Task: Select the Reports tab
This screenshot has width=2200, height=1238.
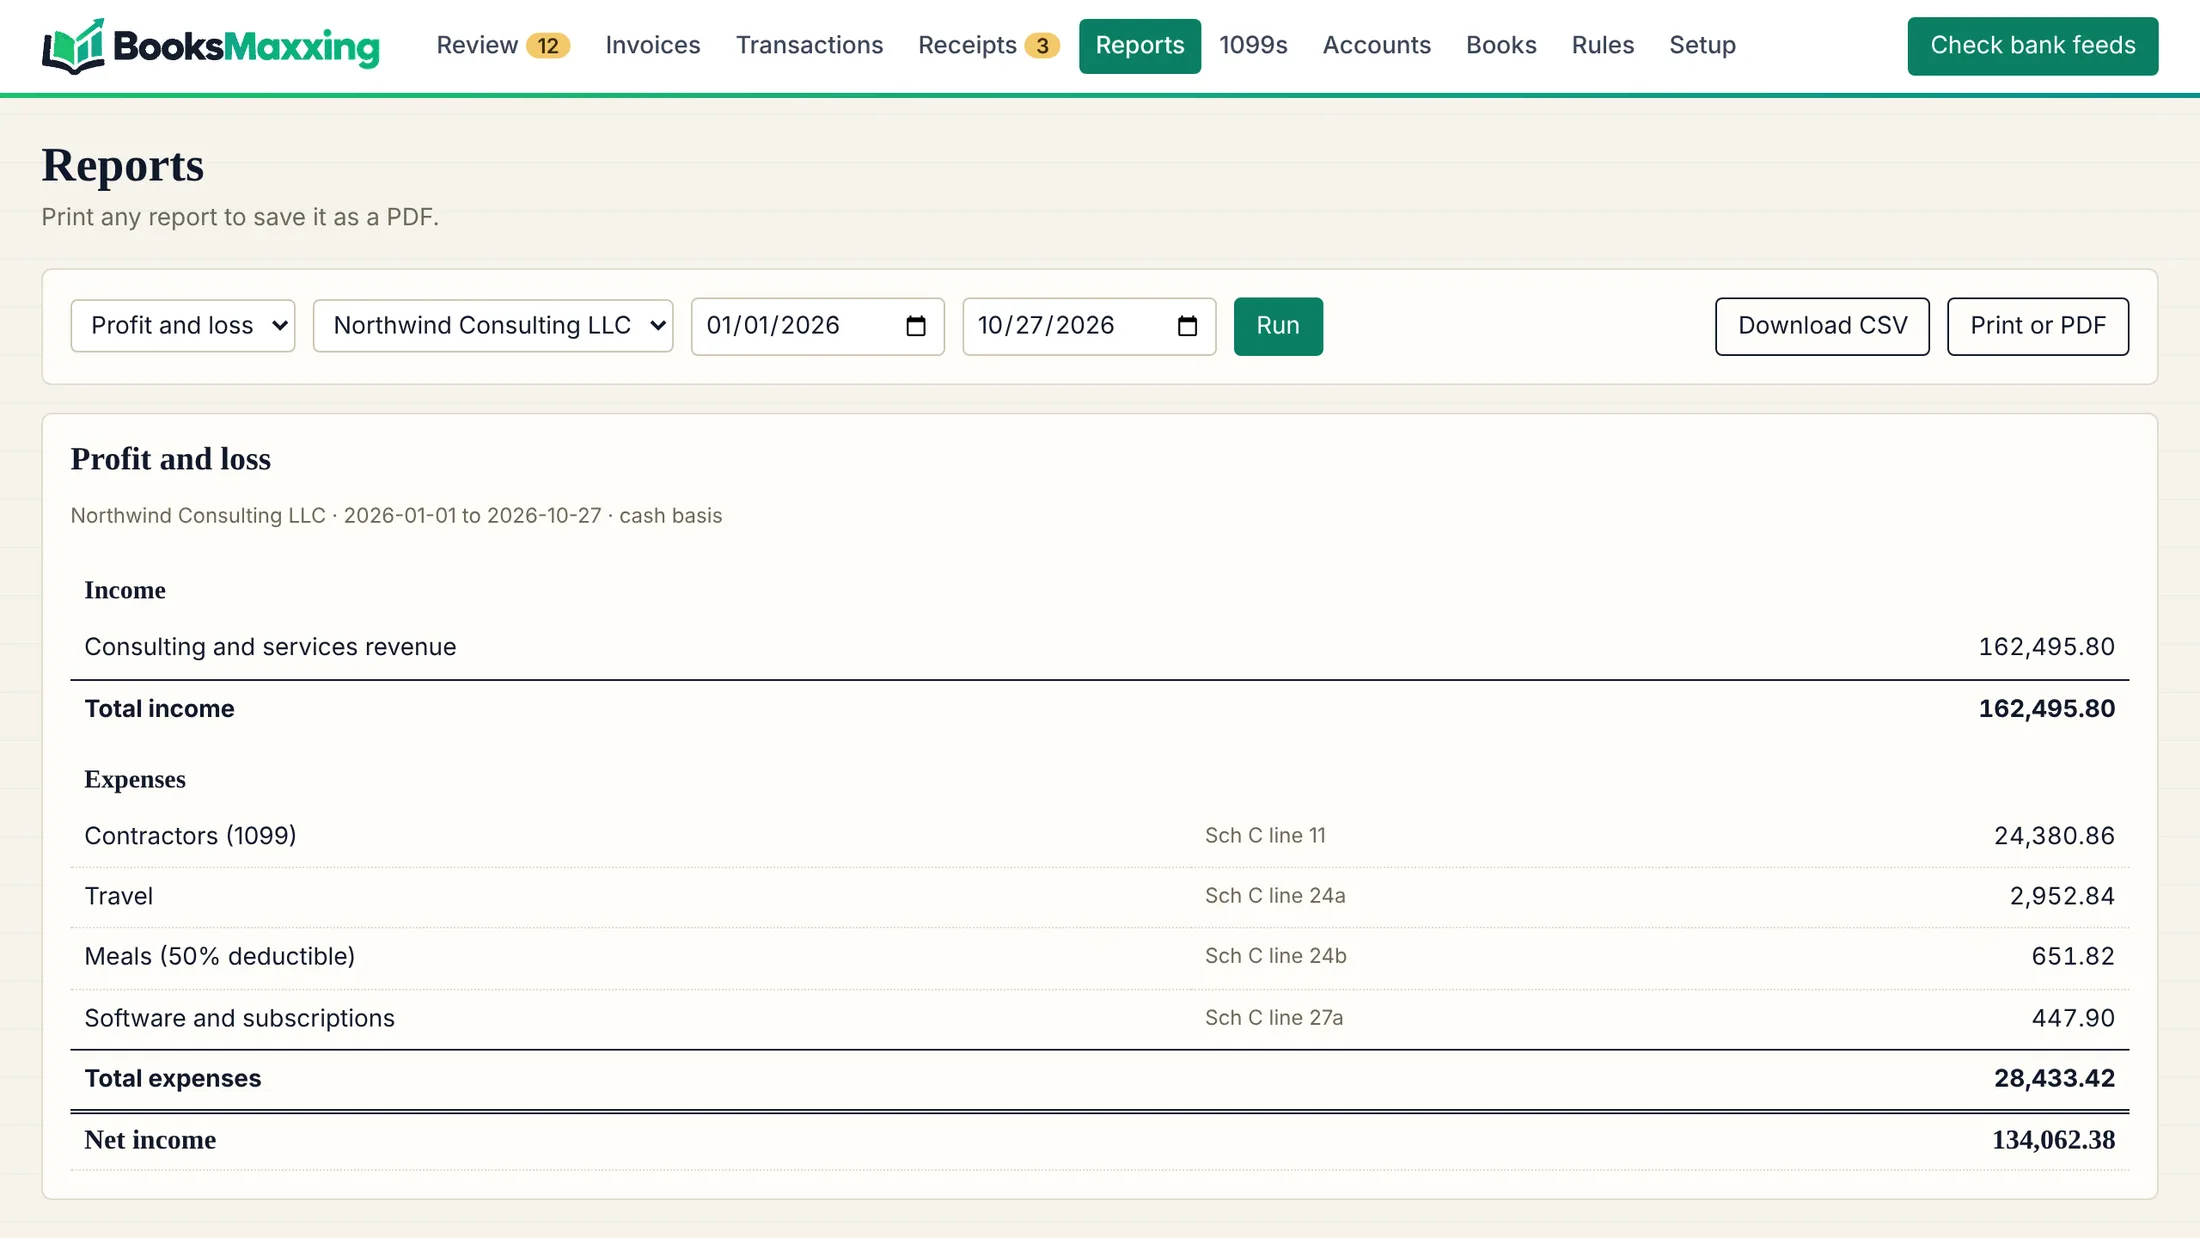Action: 1139,46
